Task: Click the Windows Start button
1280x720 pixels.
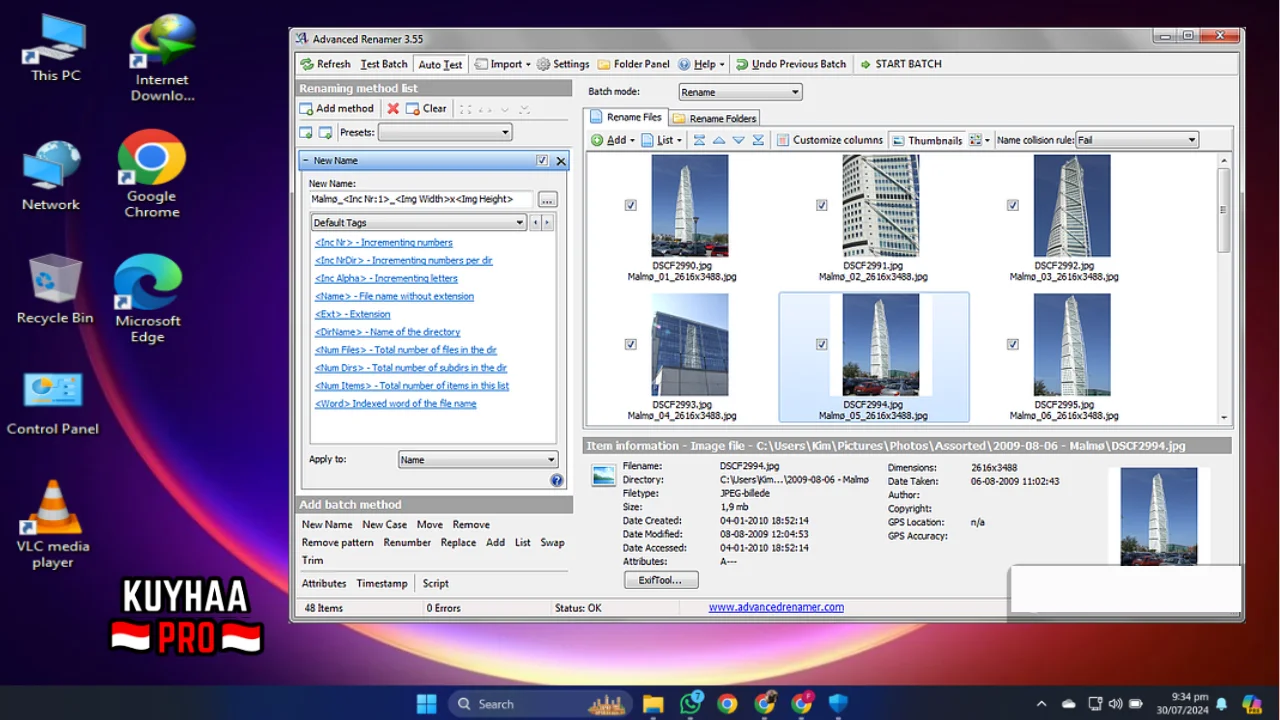Action: tap(426, 704)
